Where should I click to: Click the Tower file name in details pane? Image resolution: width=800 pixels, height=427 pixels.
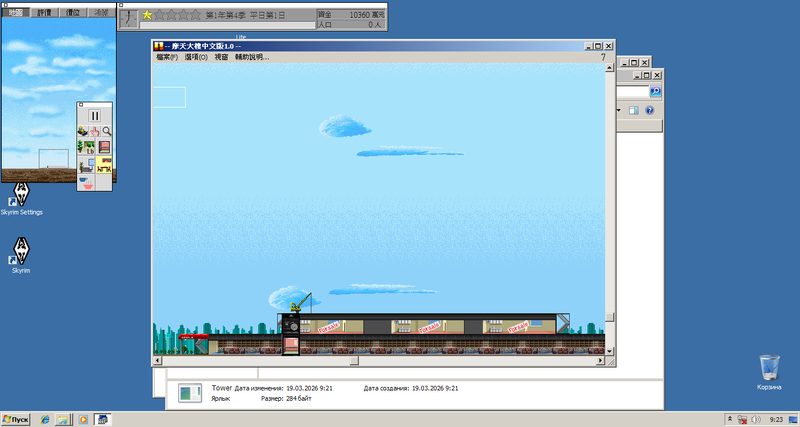pyautogui.click(x=221, y=388)
